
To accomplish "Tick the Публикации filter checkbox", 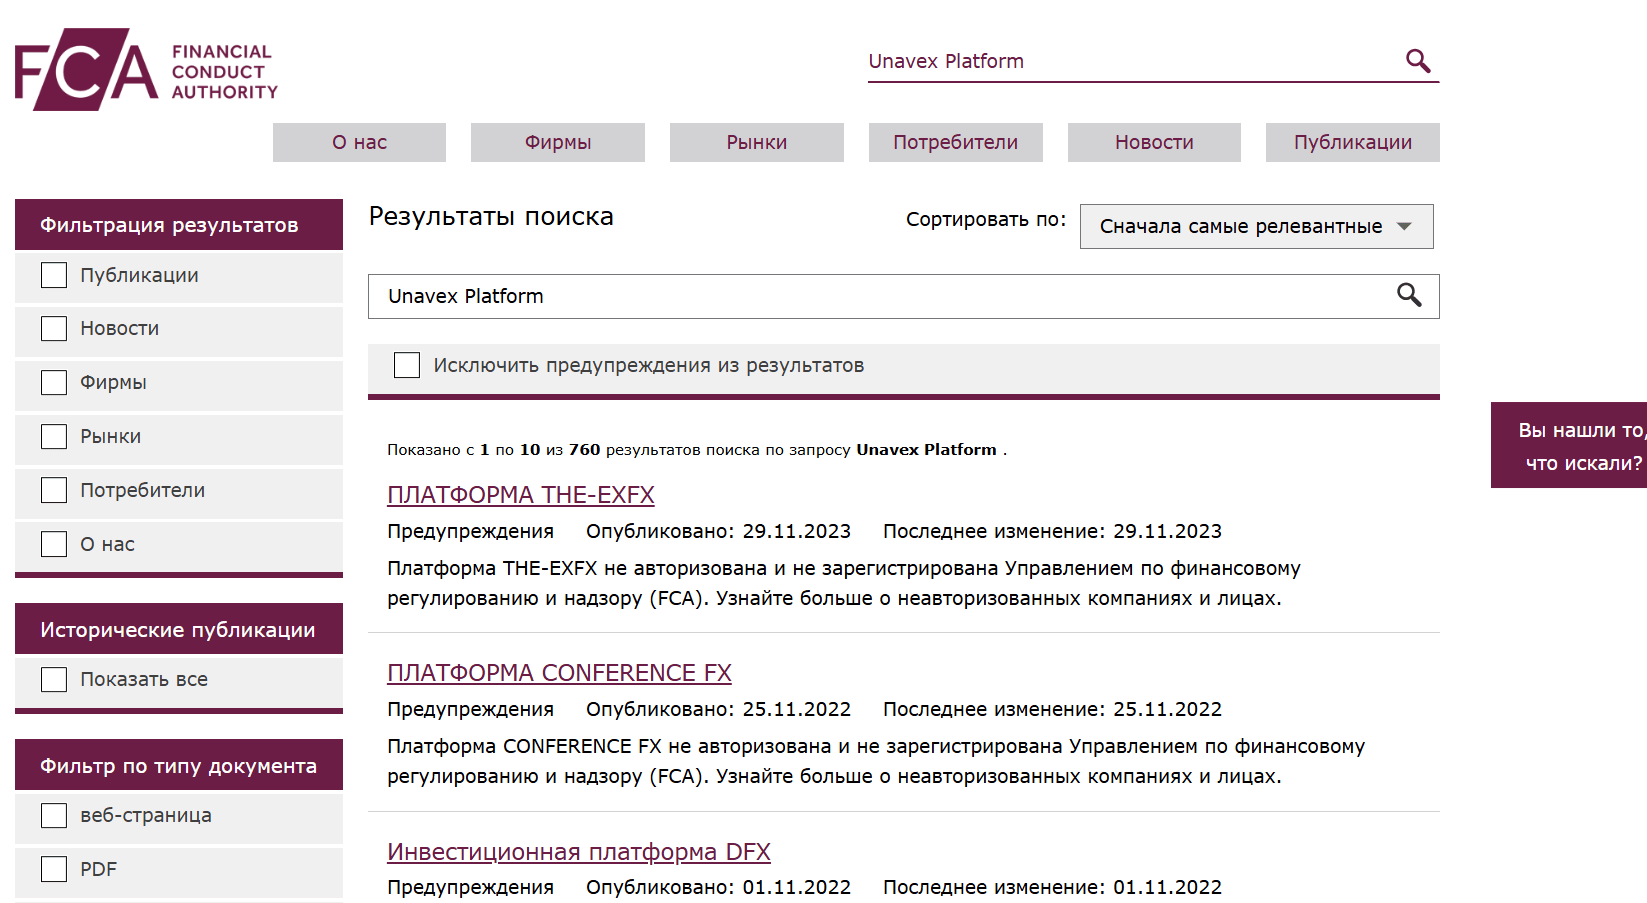I will (54, 275).
